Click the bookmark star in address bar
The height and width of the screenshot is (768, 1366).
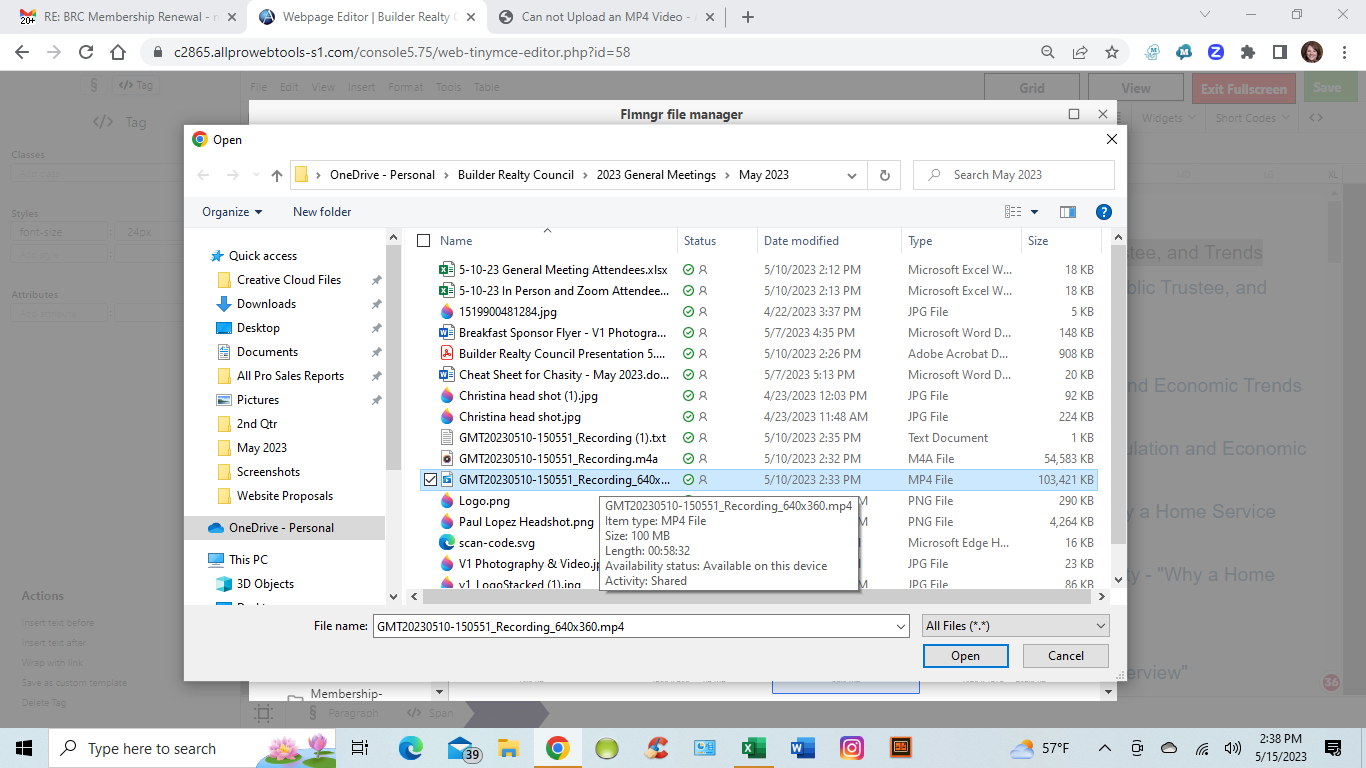[1112, 52]
